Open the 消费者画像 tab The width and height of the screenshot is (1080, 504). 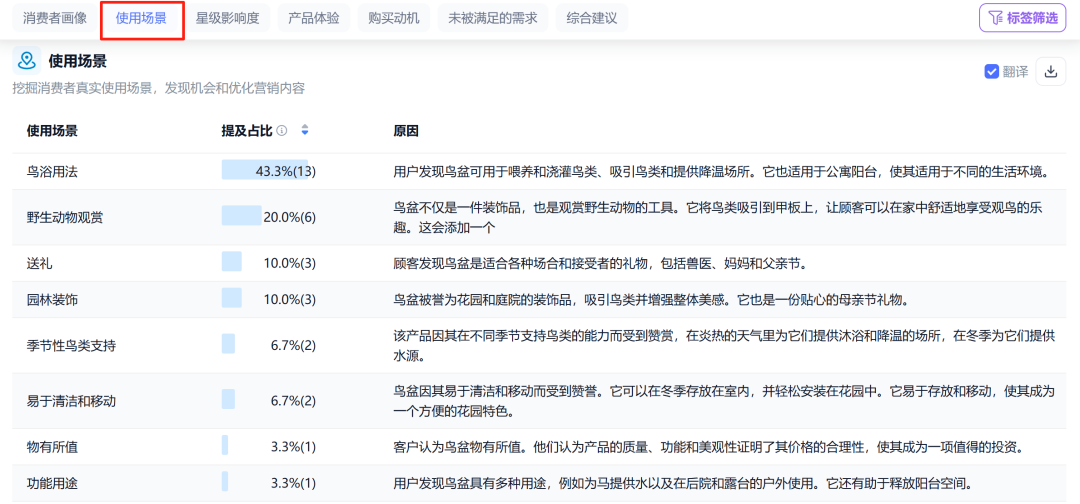pos(55,19)
